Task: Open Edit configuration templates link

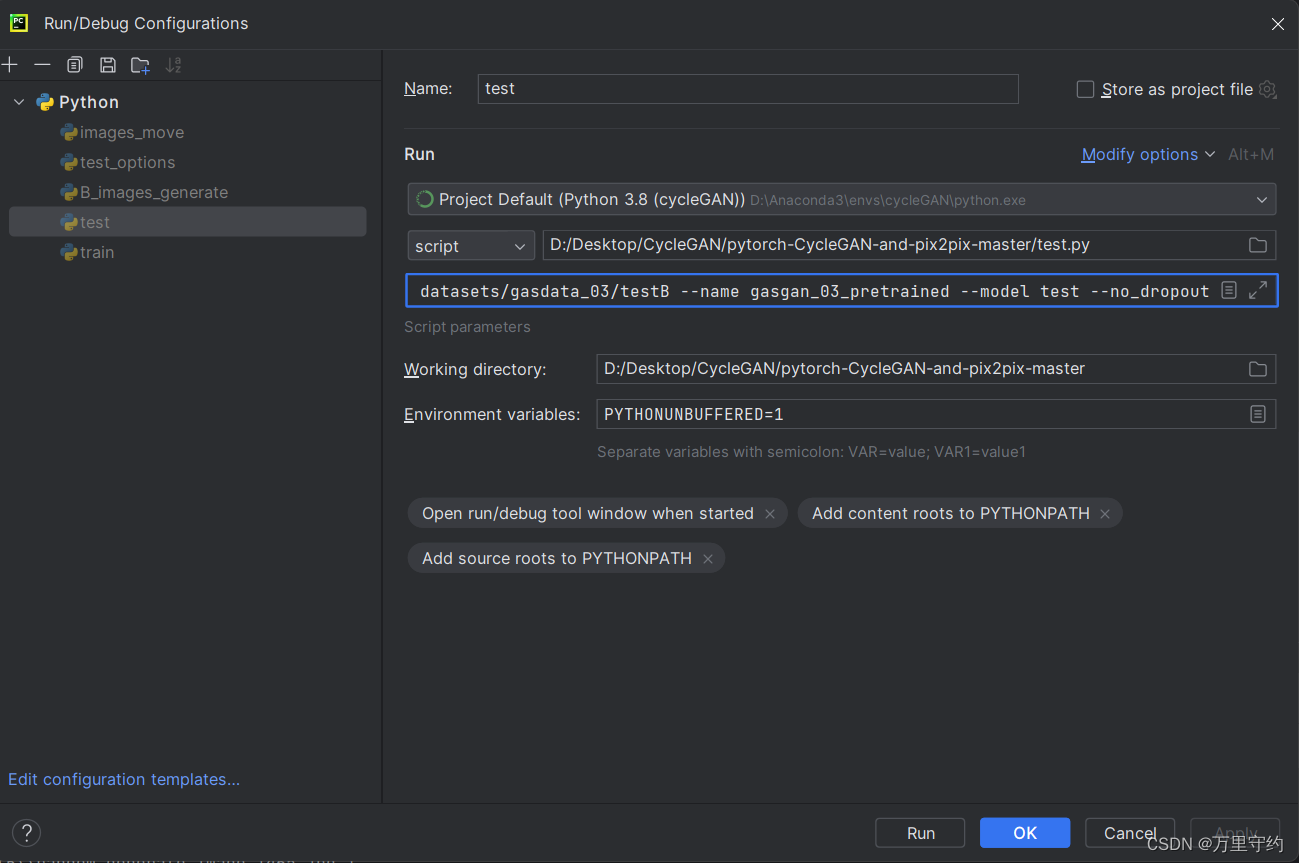Action: click(x=124, y=779)
